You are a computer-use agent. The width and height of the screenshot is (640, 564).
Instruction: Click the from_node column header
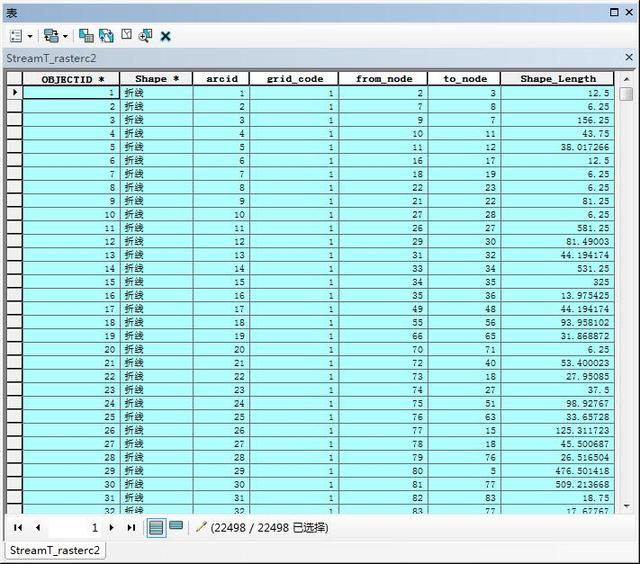click(x=383, y=79)
